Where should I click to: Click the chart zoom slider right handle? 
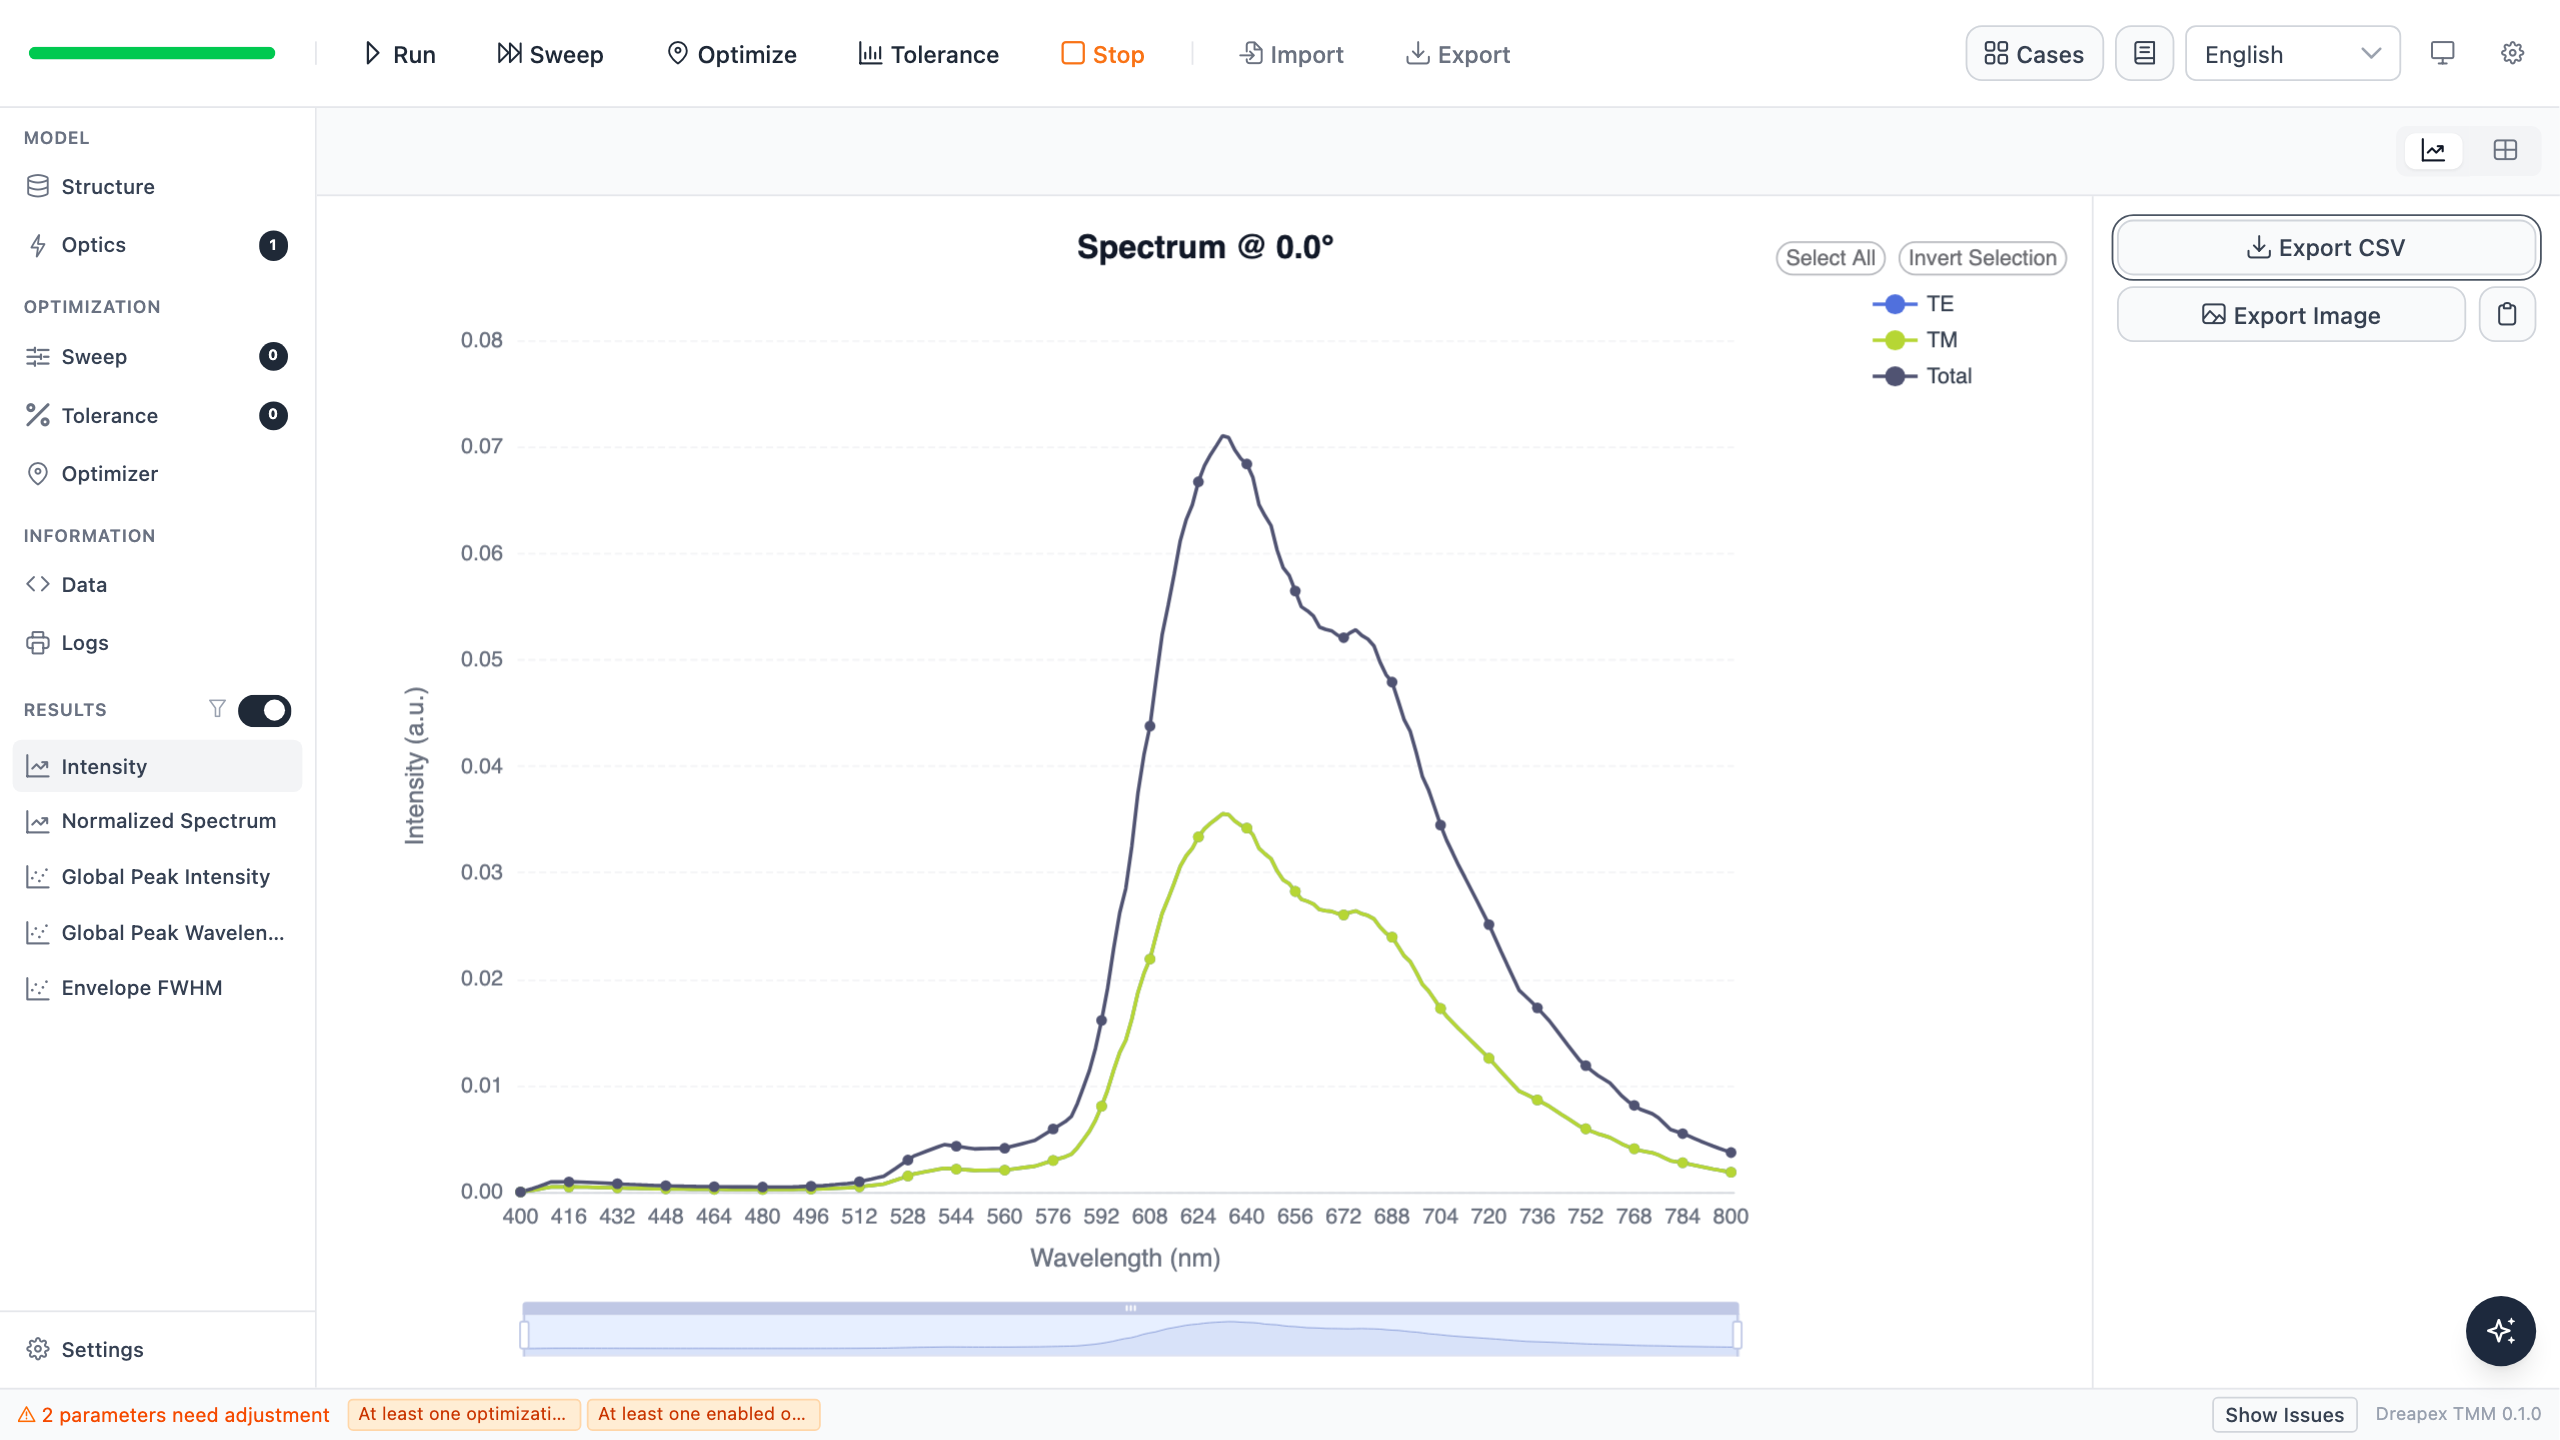tap(1737, 1335)
